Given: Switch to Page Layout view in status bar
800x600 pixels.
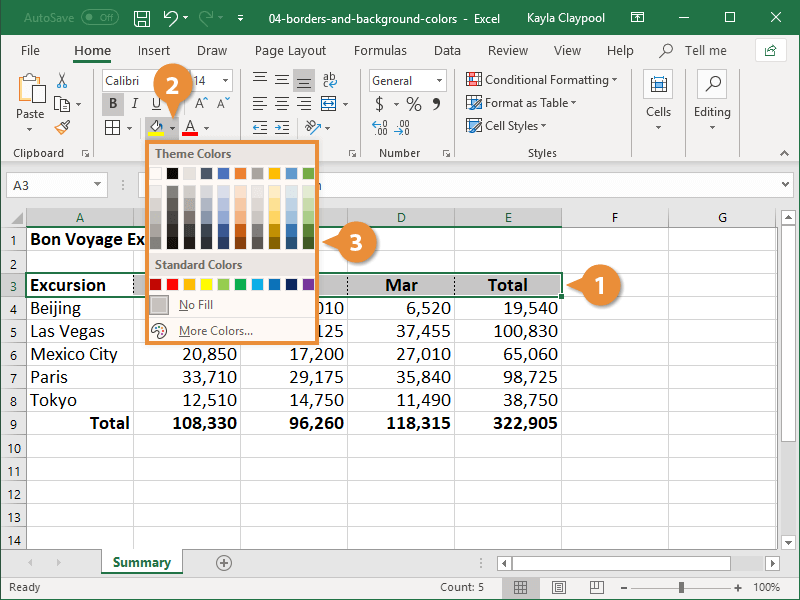Looking at the screenshot, I should pyautogui.click(x=558, y=587).
